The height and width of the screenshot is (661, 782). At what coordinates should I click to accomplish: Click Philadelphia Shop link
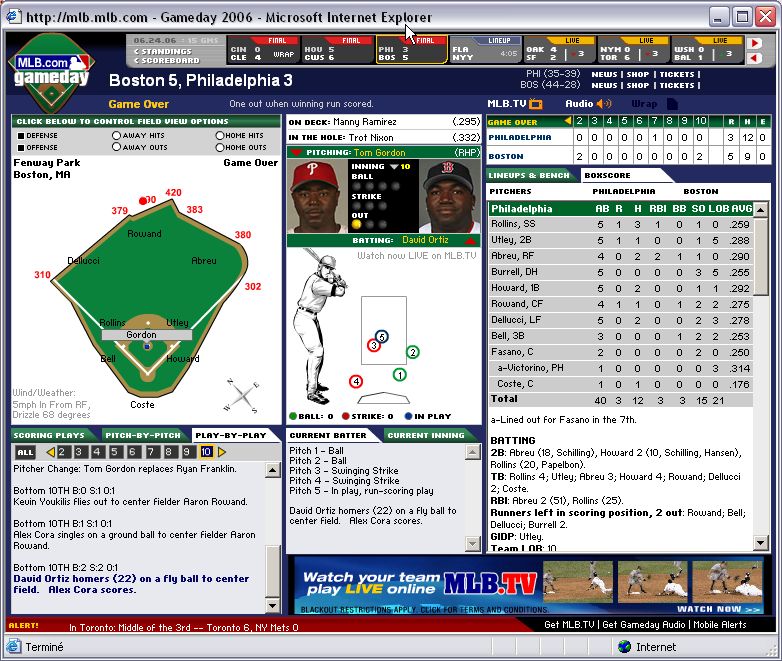[x=638, y=74]
